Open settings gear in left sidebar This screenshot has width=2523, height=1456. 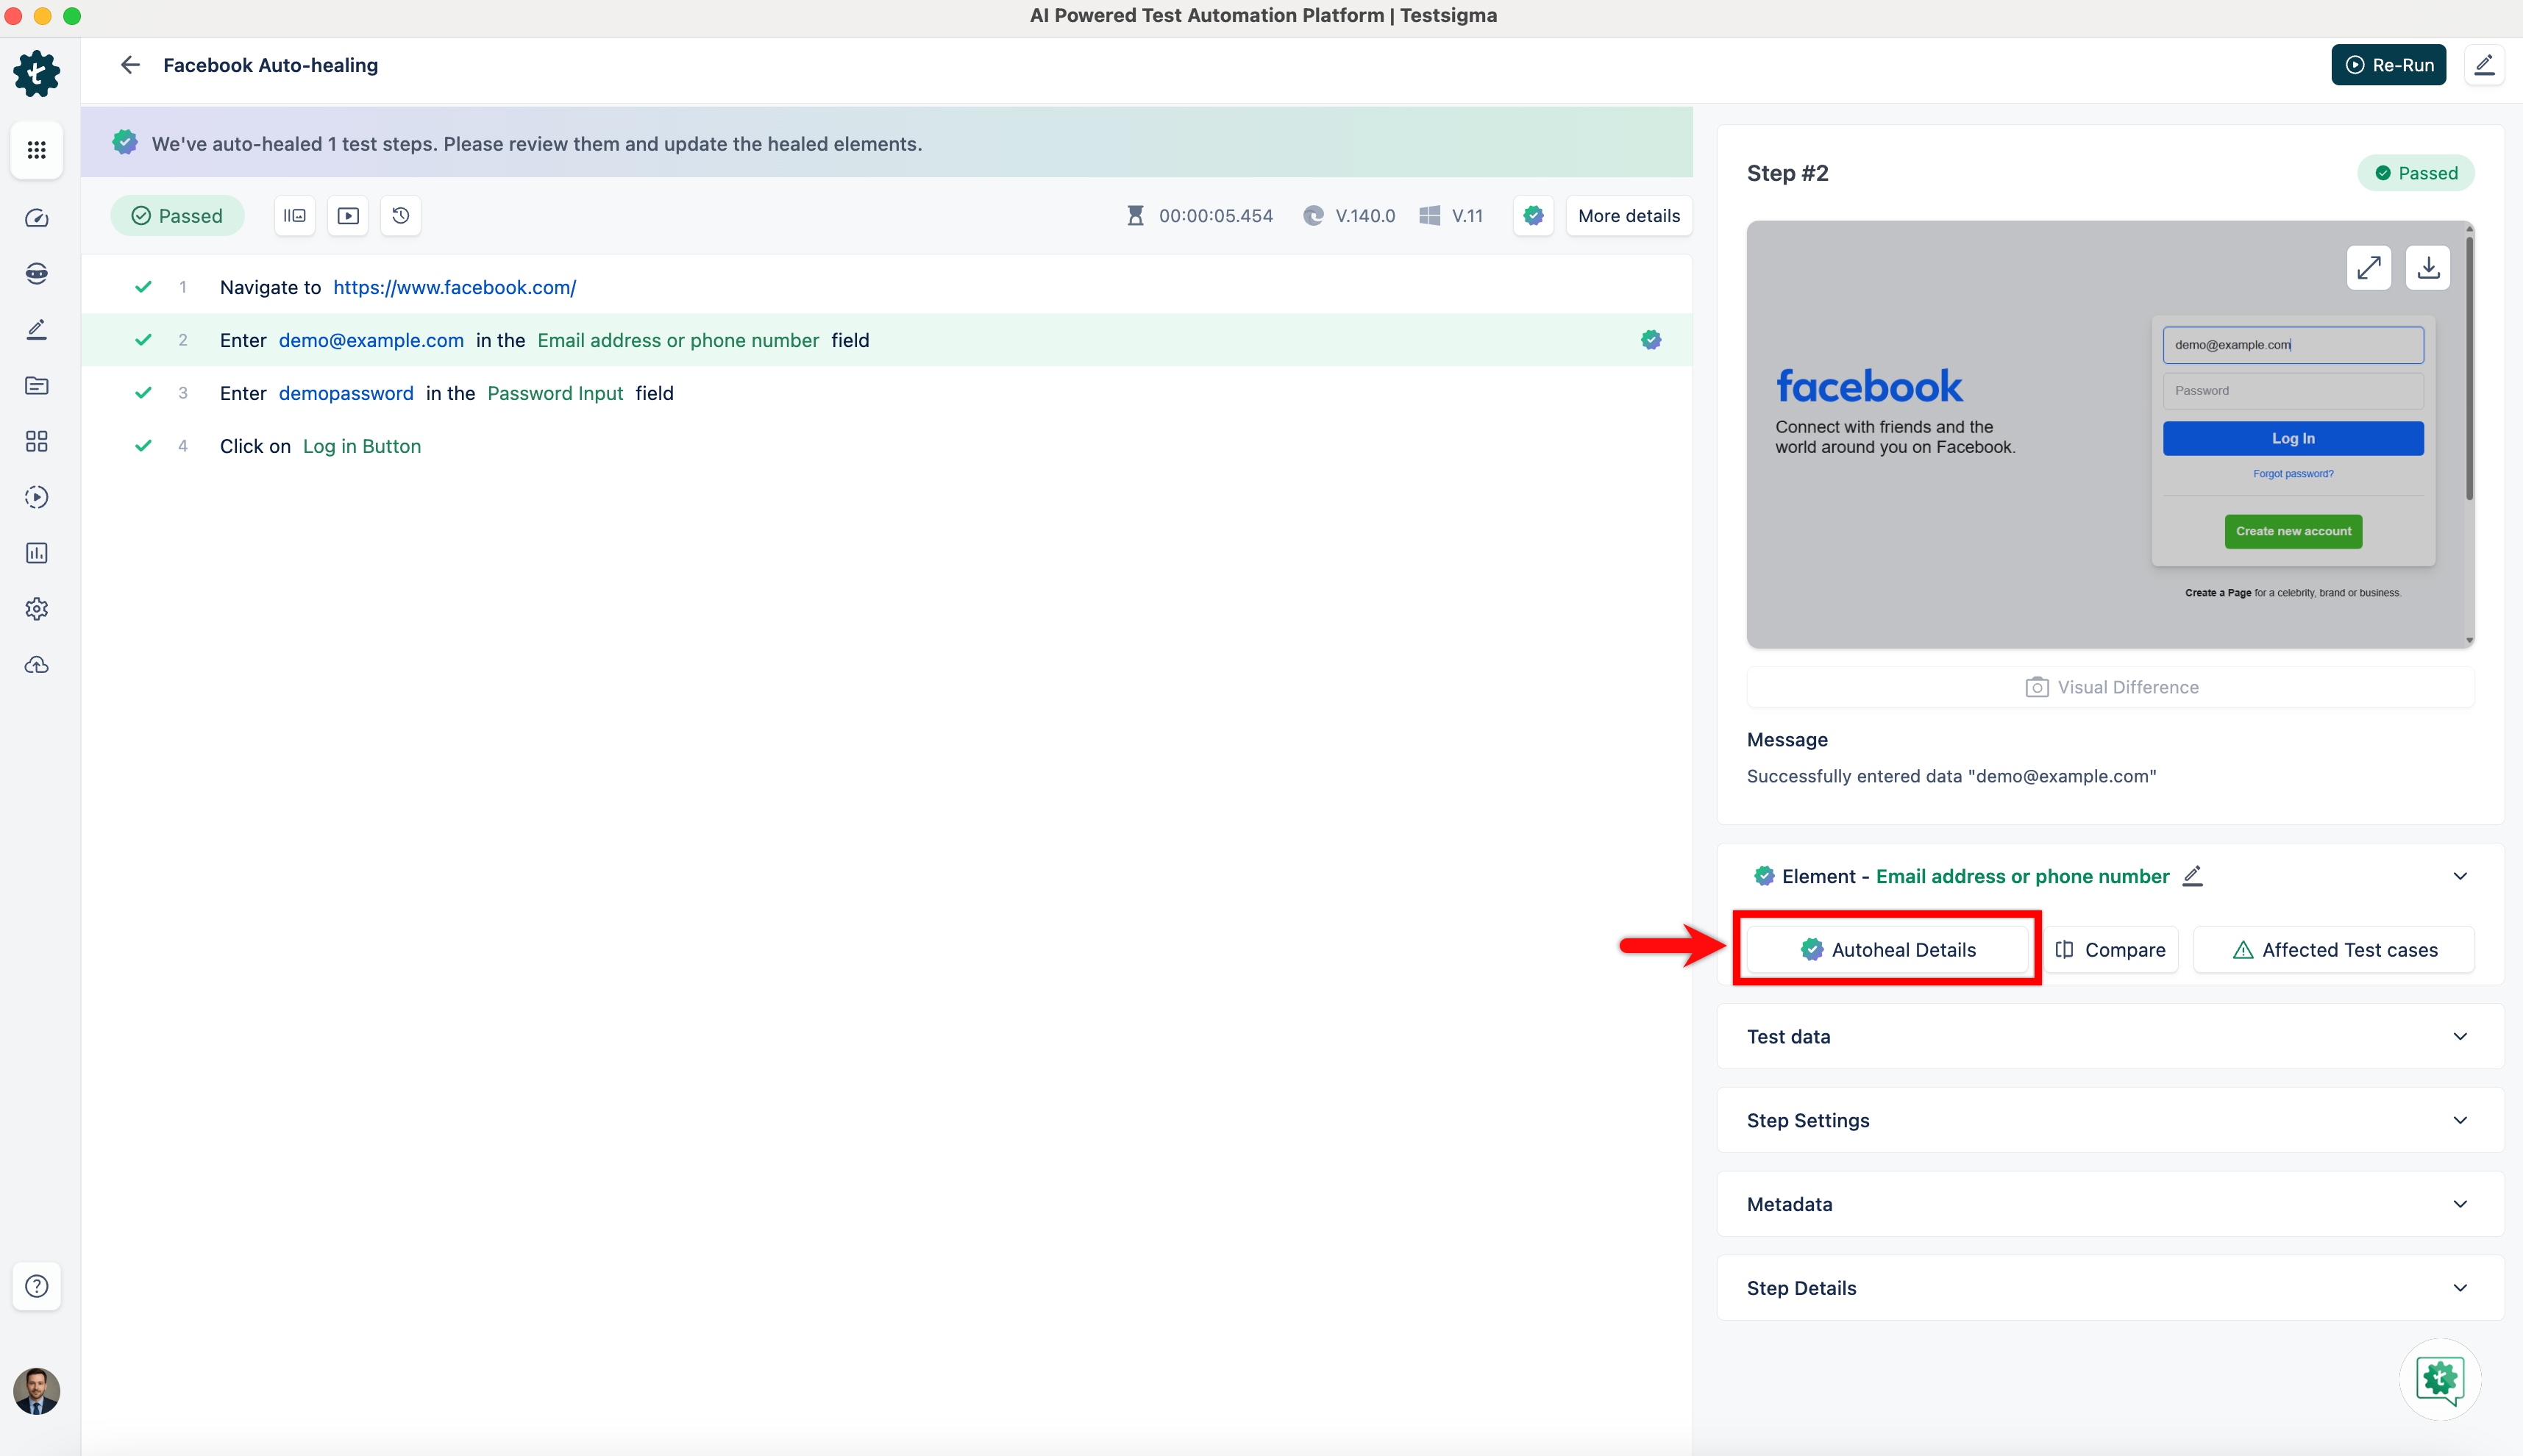coord(37,609)
